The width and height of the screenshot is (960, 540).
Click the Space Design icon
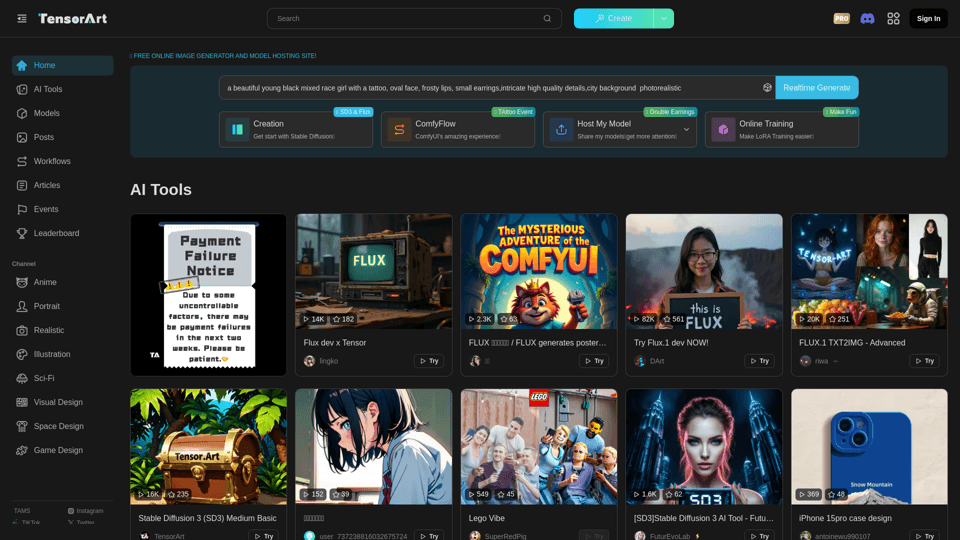click(22, 426)
